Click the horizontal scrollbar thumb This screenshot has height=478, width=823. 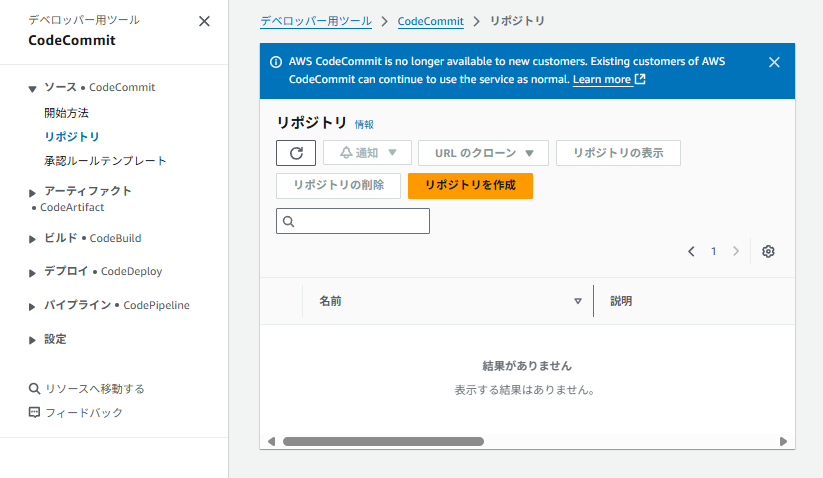tap(383, 441)
